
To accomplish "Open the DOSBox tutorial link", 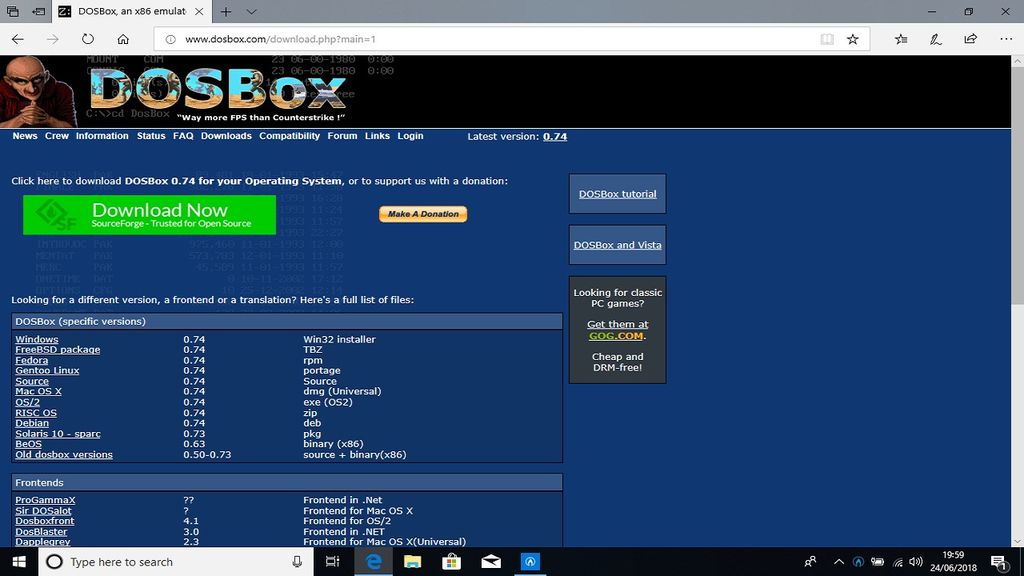I will click(x=616, y=193).
